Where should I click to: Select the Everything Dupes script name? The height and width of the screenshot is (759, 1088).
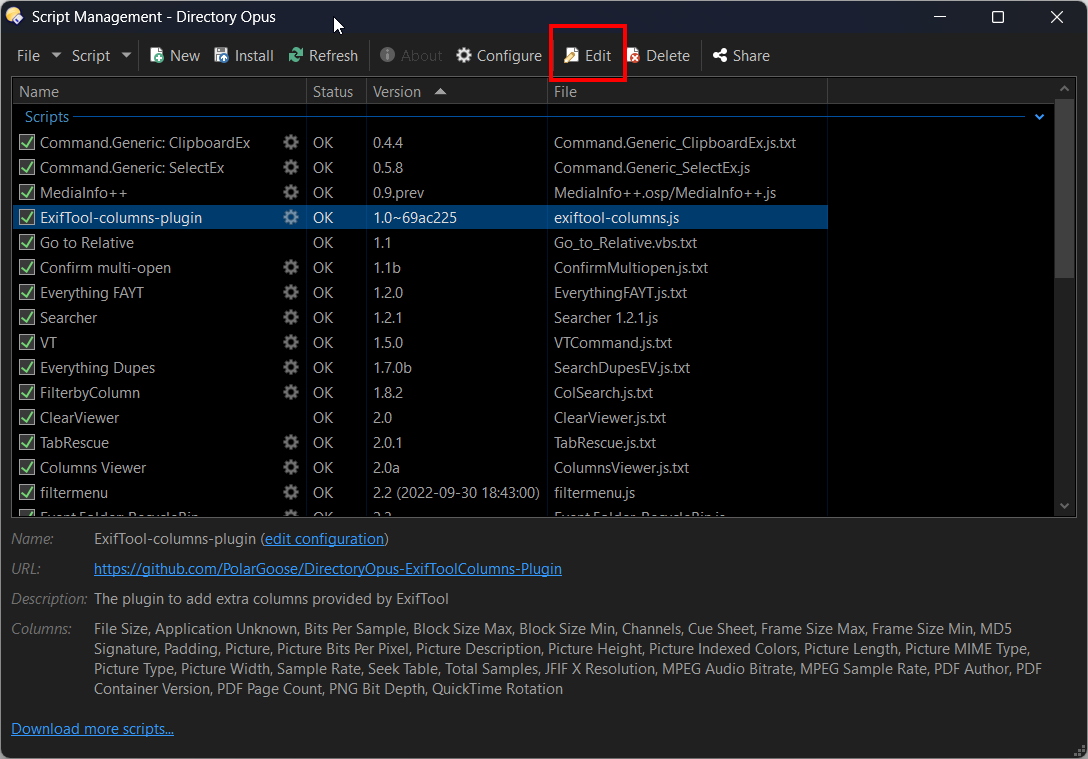pyautogui.click(x=97, y=367)
